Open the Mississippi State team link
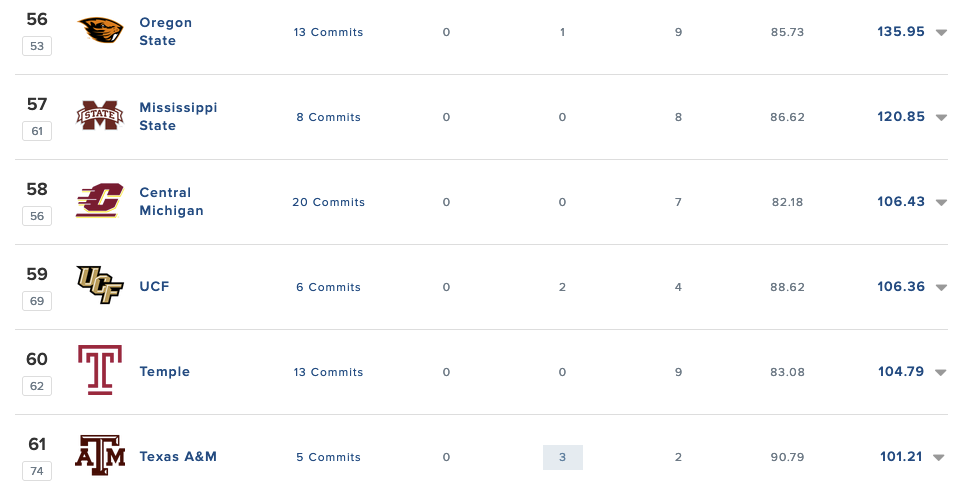955x494 pixels. click(x=178, y=117)
